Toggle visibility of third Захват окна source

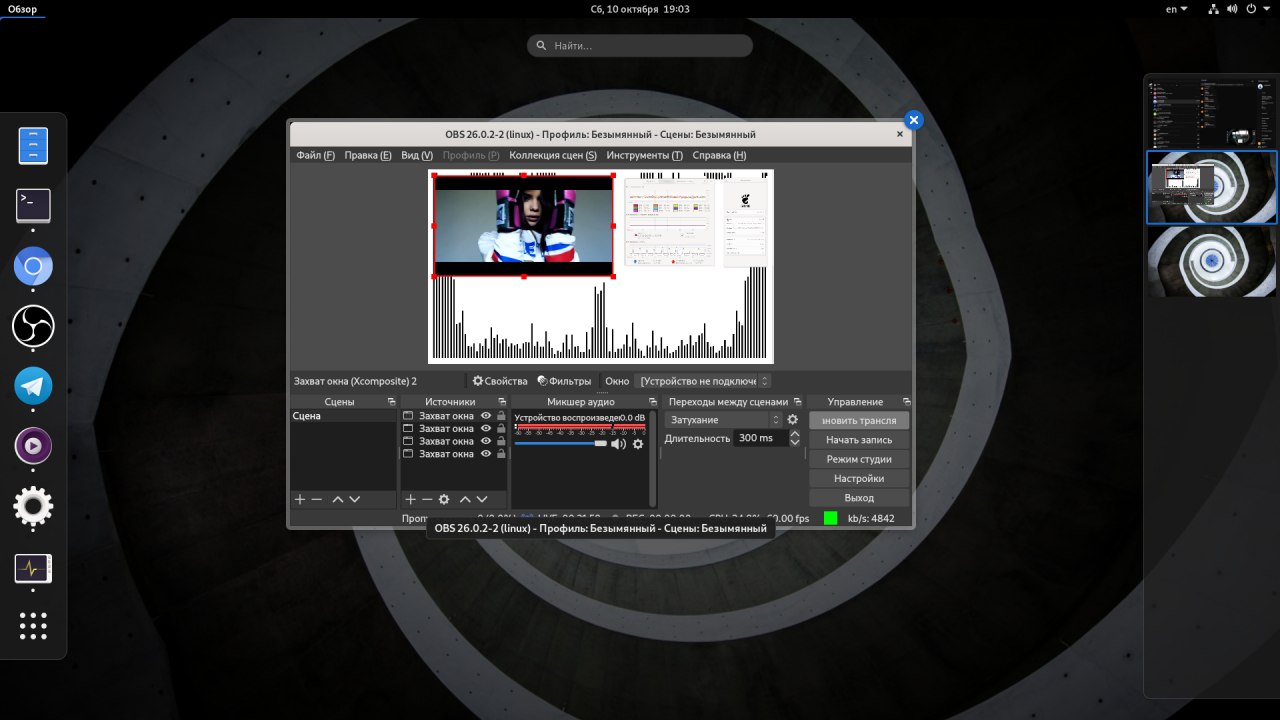point(486,441)
